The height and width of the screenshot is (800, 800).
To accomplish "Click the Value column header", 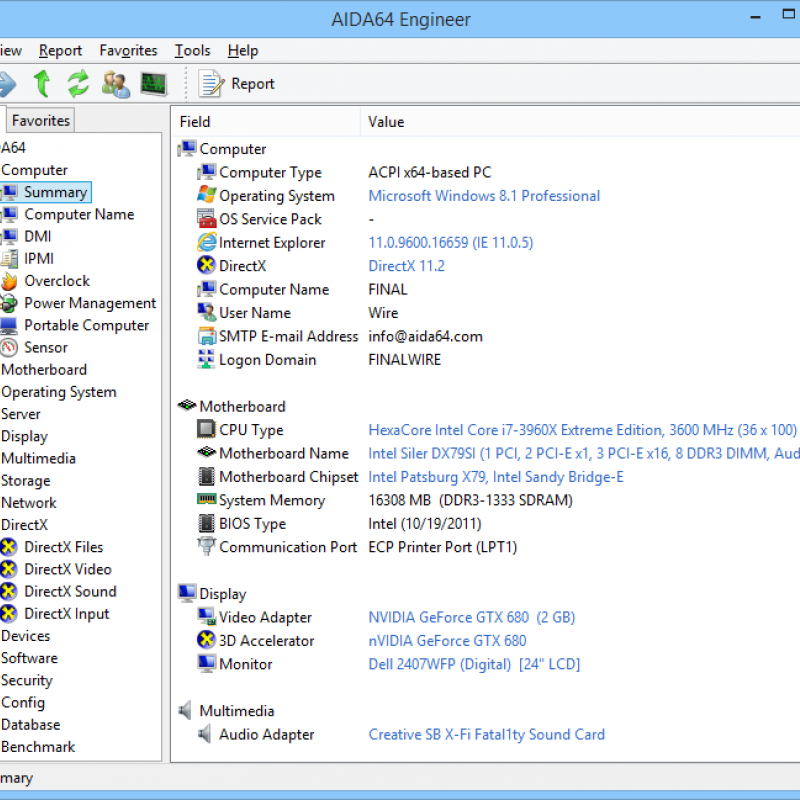I will [x=386, y=122].
